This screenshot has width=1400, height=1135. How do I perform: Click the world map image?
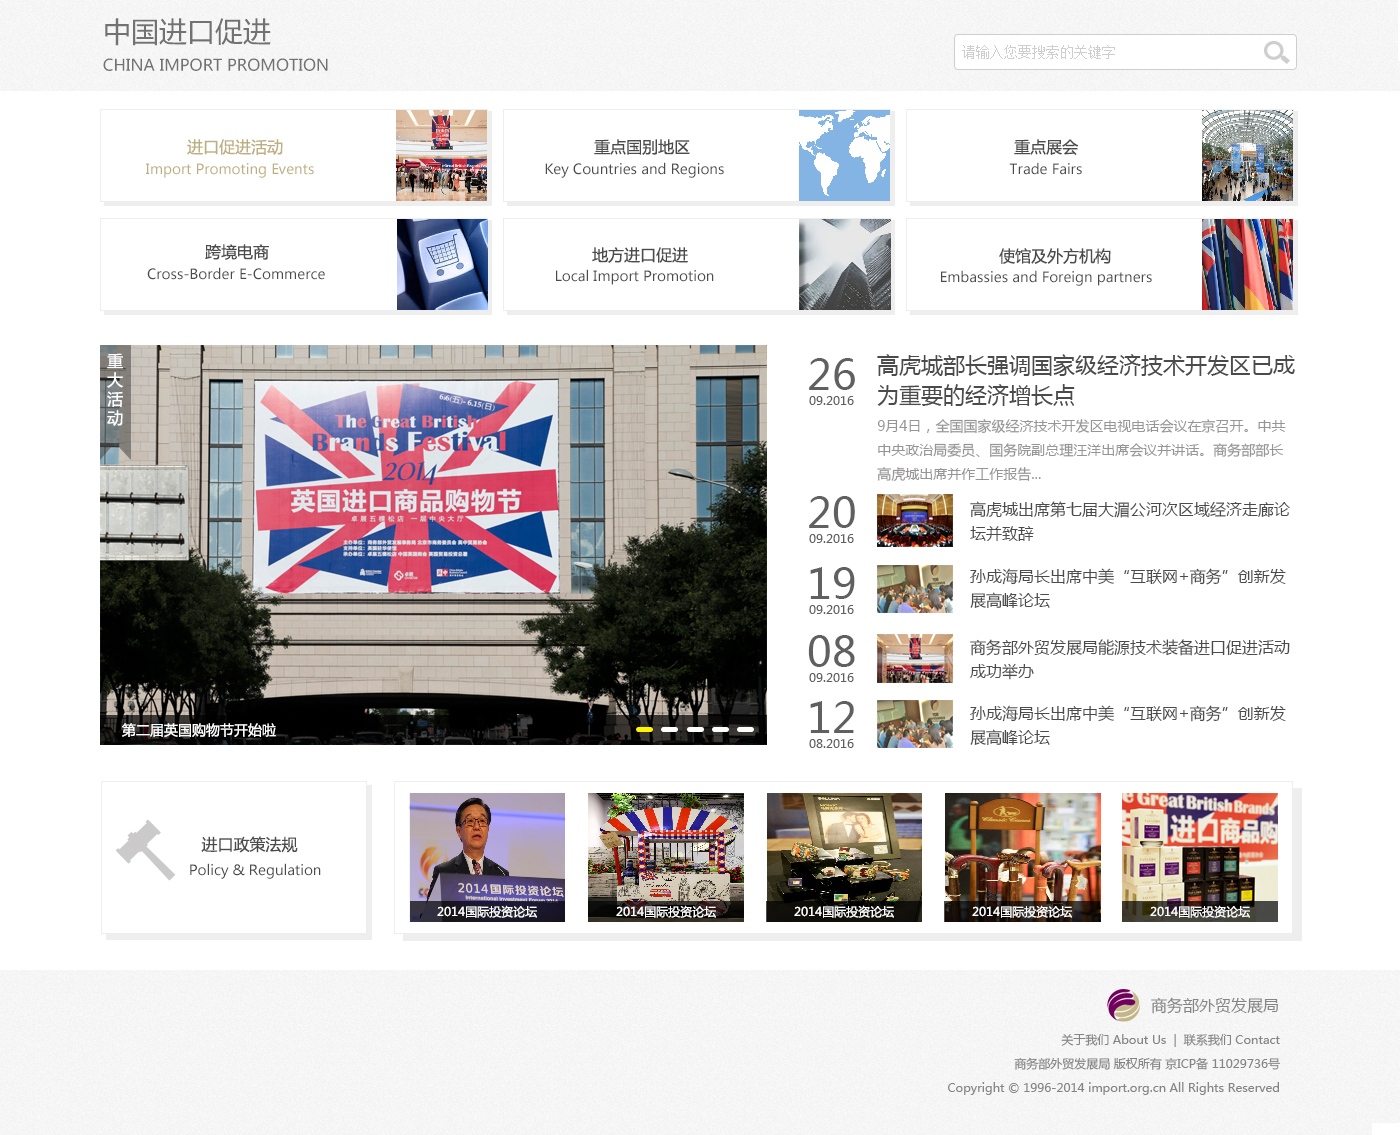pyautogui.click(x=845, y=155)
